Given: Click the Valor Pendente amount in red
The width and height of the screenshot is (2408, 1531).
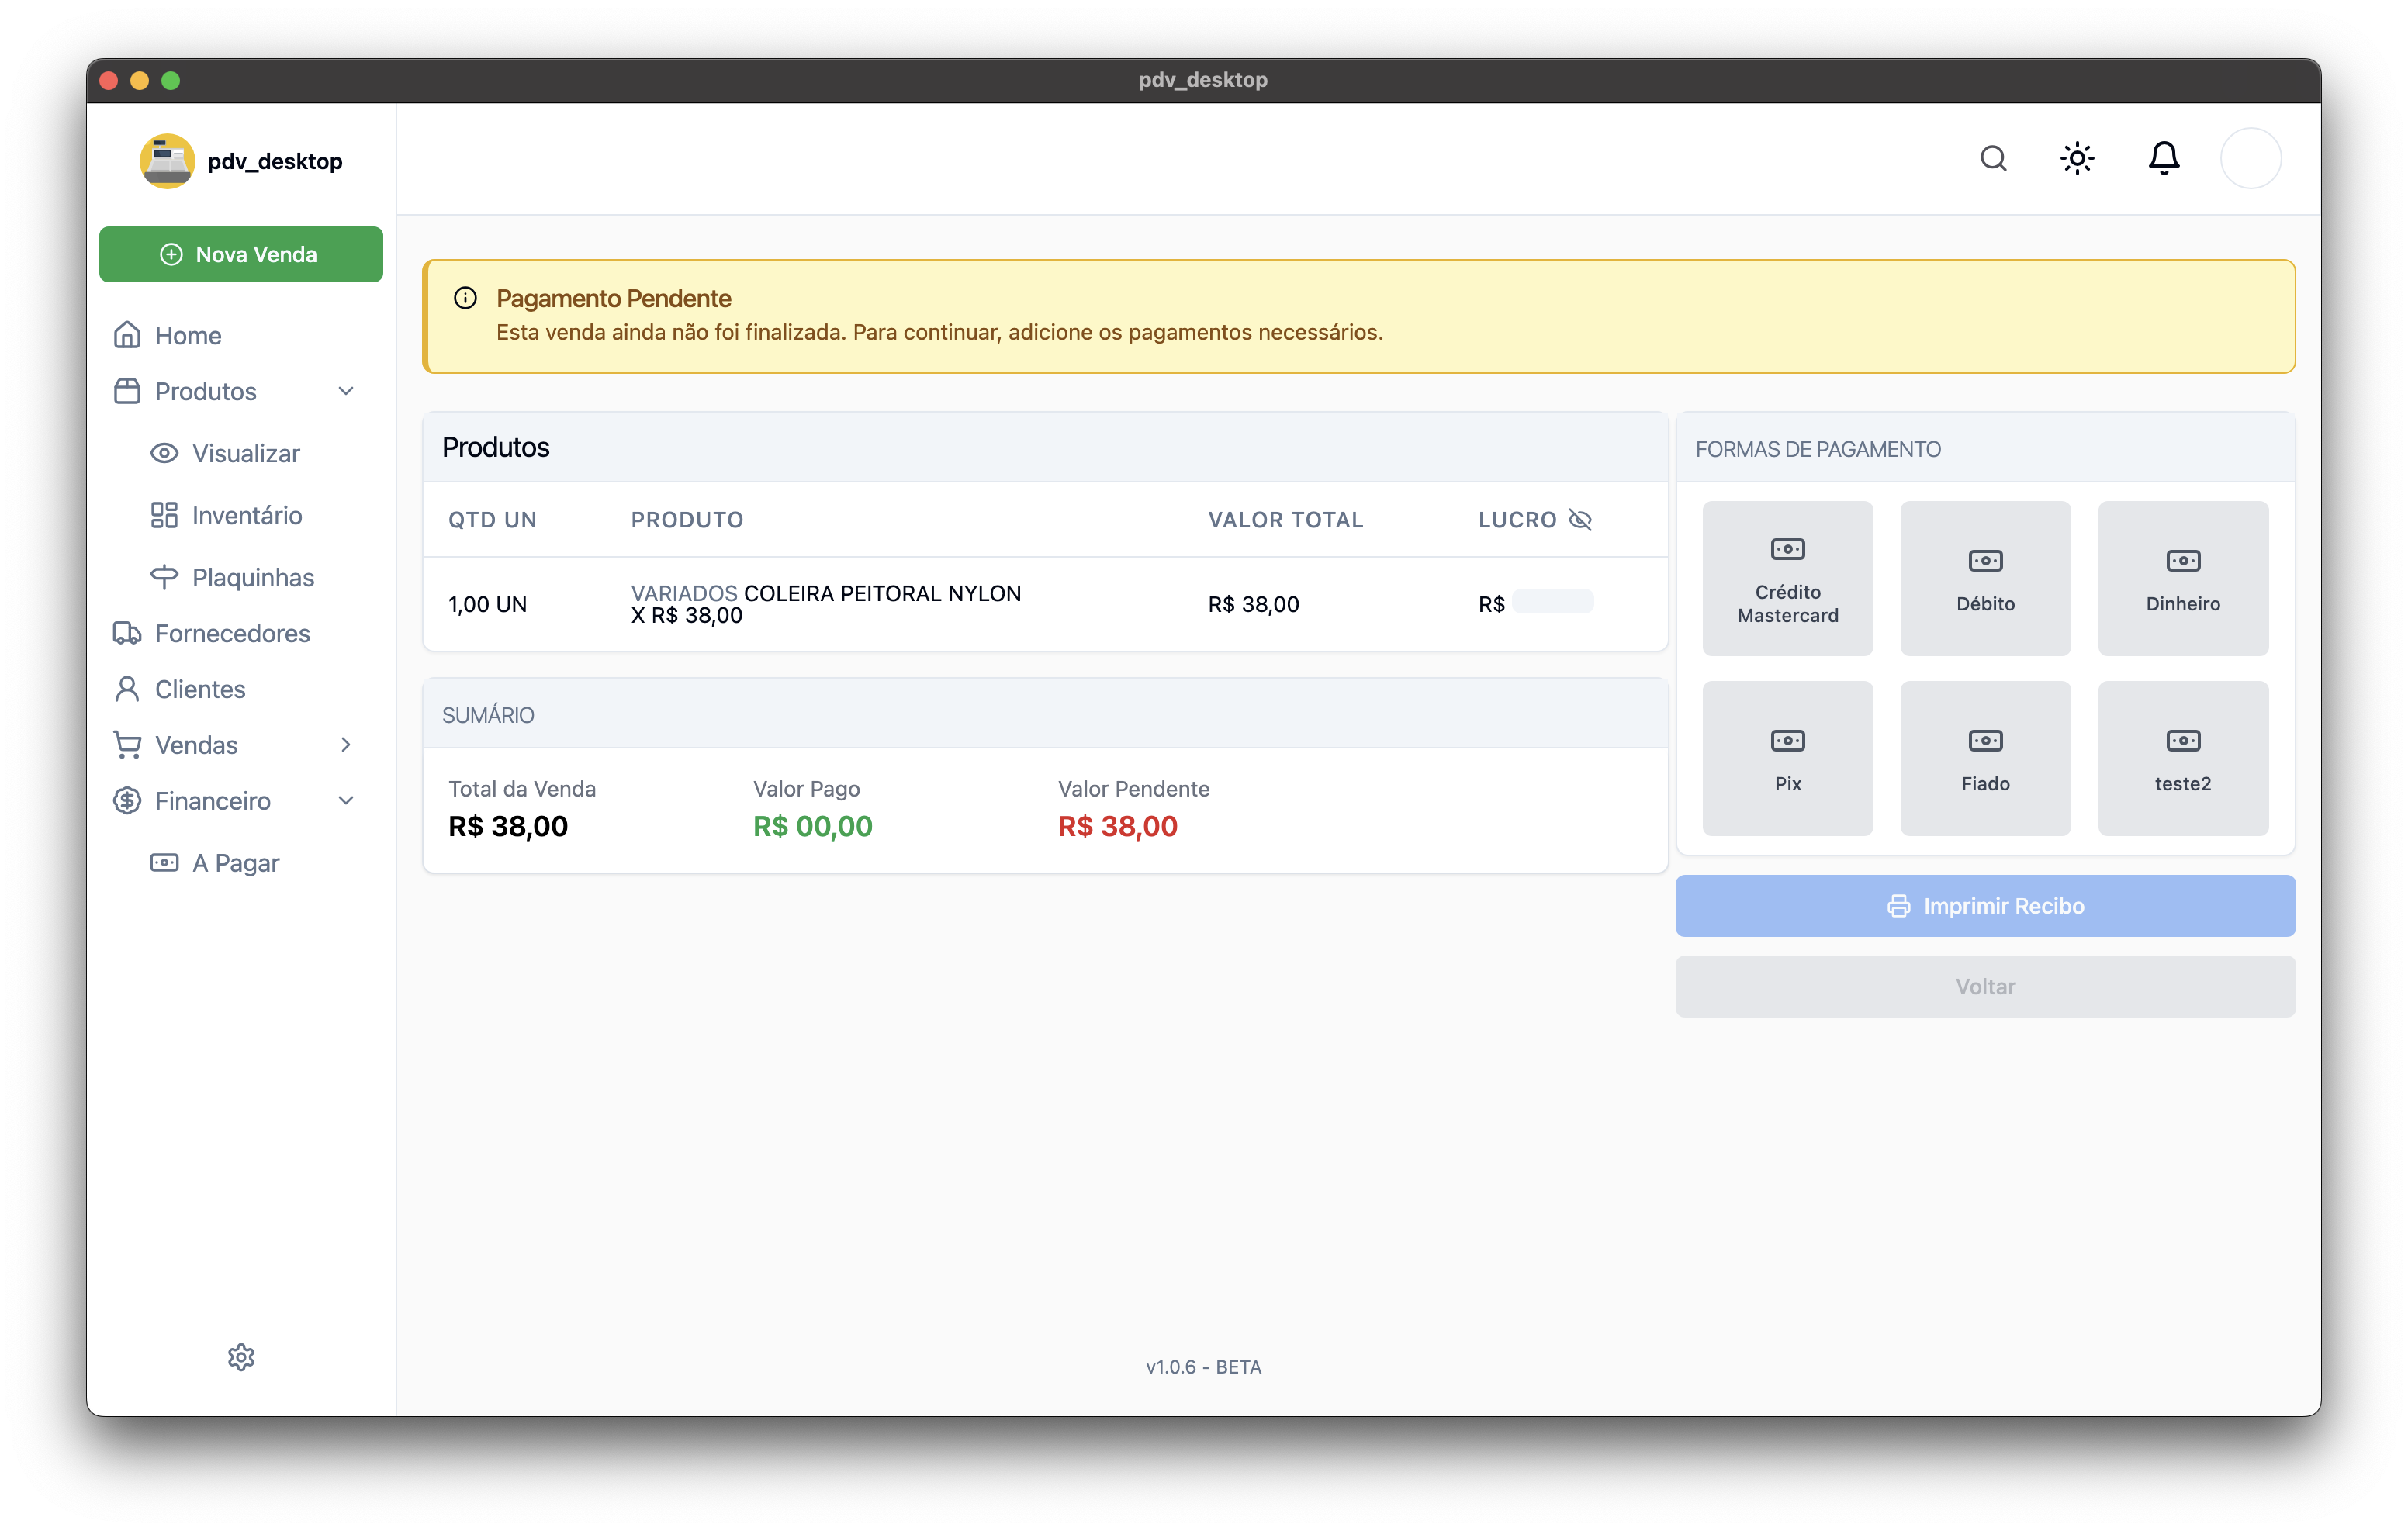Looking at the screenshot, I should coord(1118,827).
